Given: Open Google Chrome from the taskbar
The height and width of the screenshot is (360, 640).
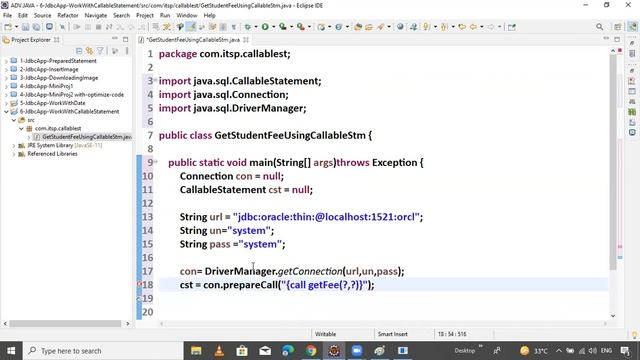Looking at the screenshot, I should (311, 351).
